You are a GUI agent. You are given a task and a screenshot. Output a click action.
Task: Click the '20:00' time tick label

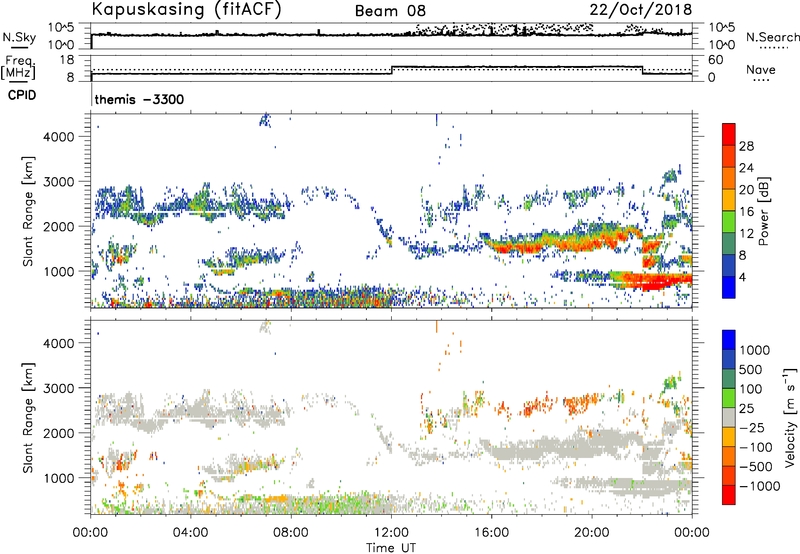592,533
